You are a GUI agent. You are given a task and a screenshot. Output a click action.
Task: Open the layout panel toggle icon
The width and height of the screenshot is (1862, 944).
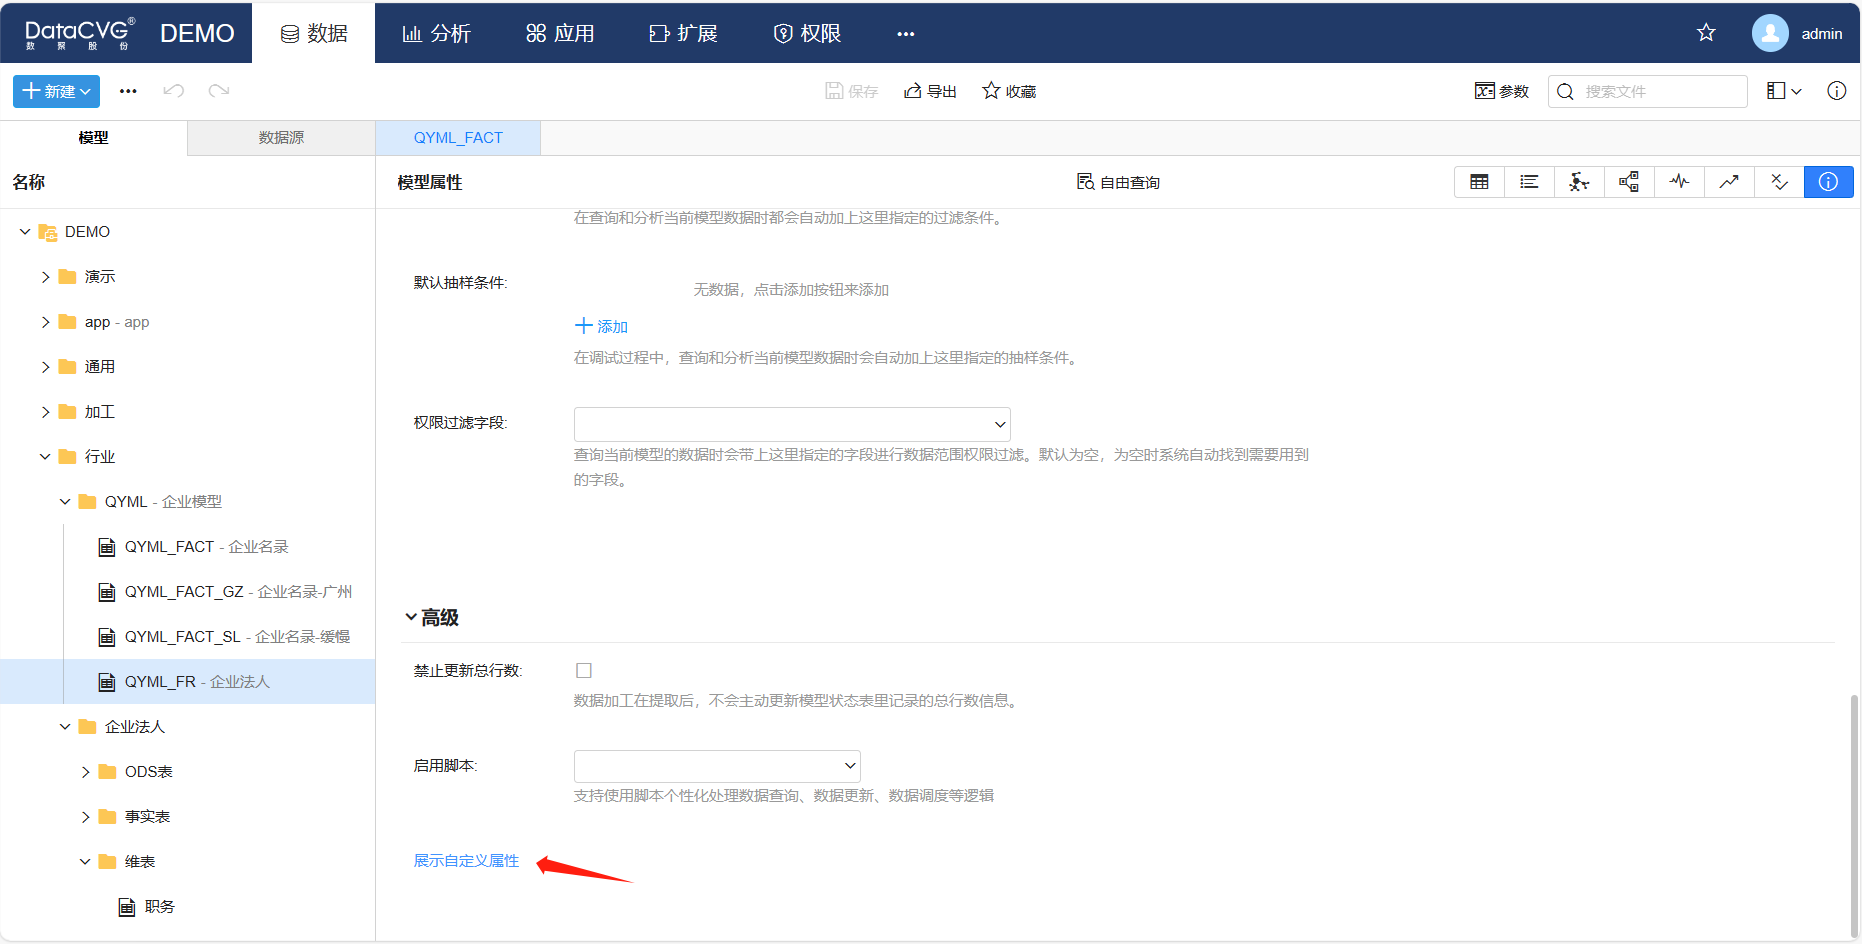(x=1784, y=91)
